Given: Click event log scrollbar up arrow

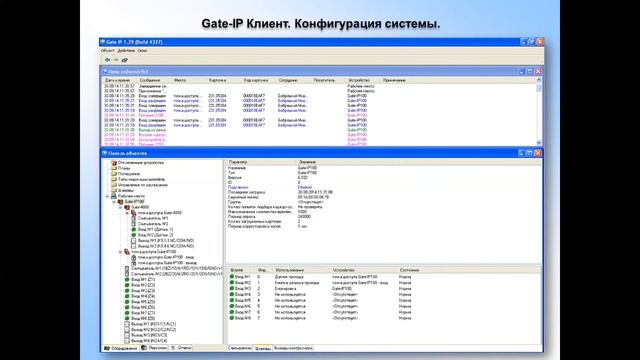Looking at the screenshot, I should coord(539,80).
